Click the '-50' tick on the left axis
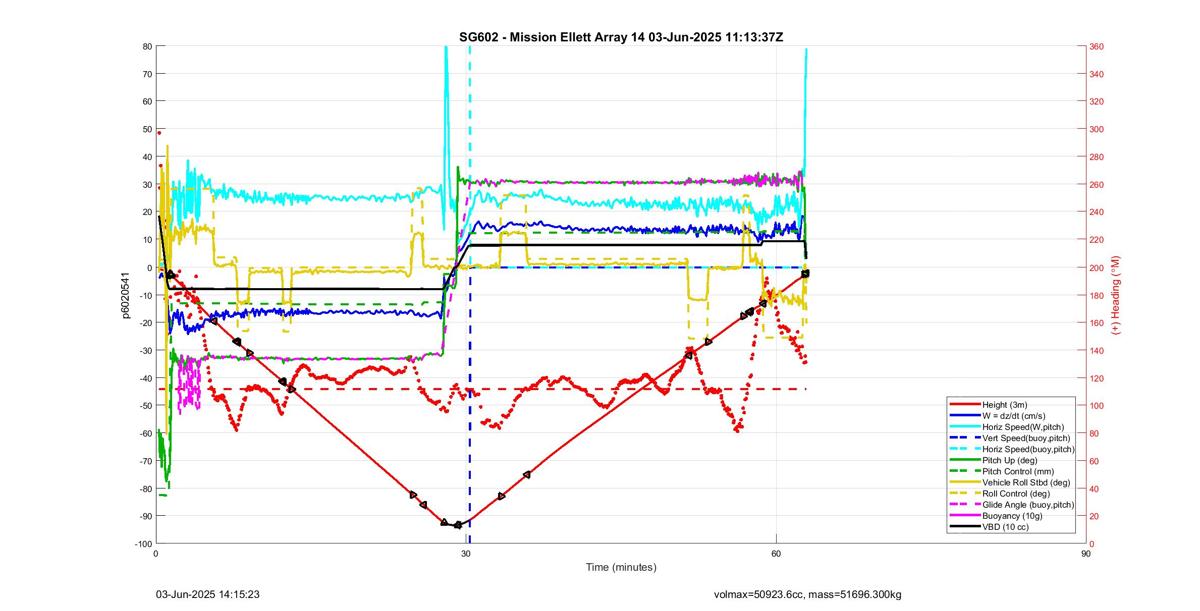 click(x=144, y=405)
